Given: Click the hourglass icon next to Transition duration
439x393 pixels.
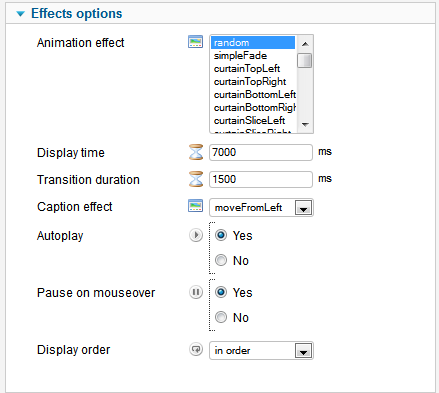Looking at the screenshot, I should tap(196, 179).
